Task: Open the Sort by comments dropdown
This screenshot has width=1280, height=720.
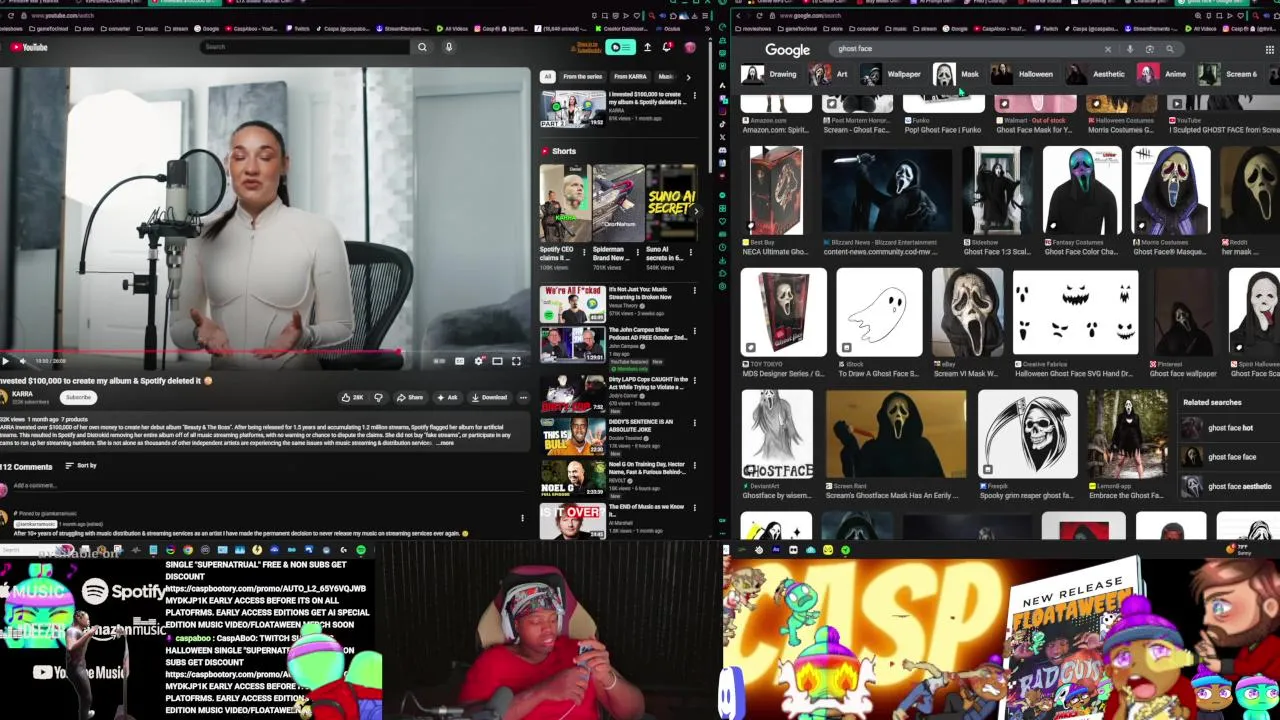Action: tap(81, 466)
